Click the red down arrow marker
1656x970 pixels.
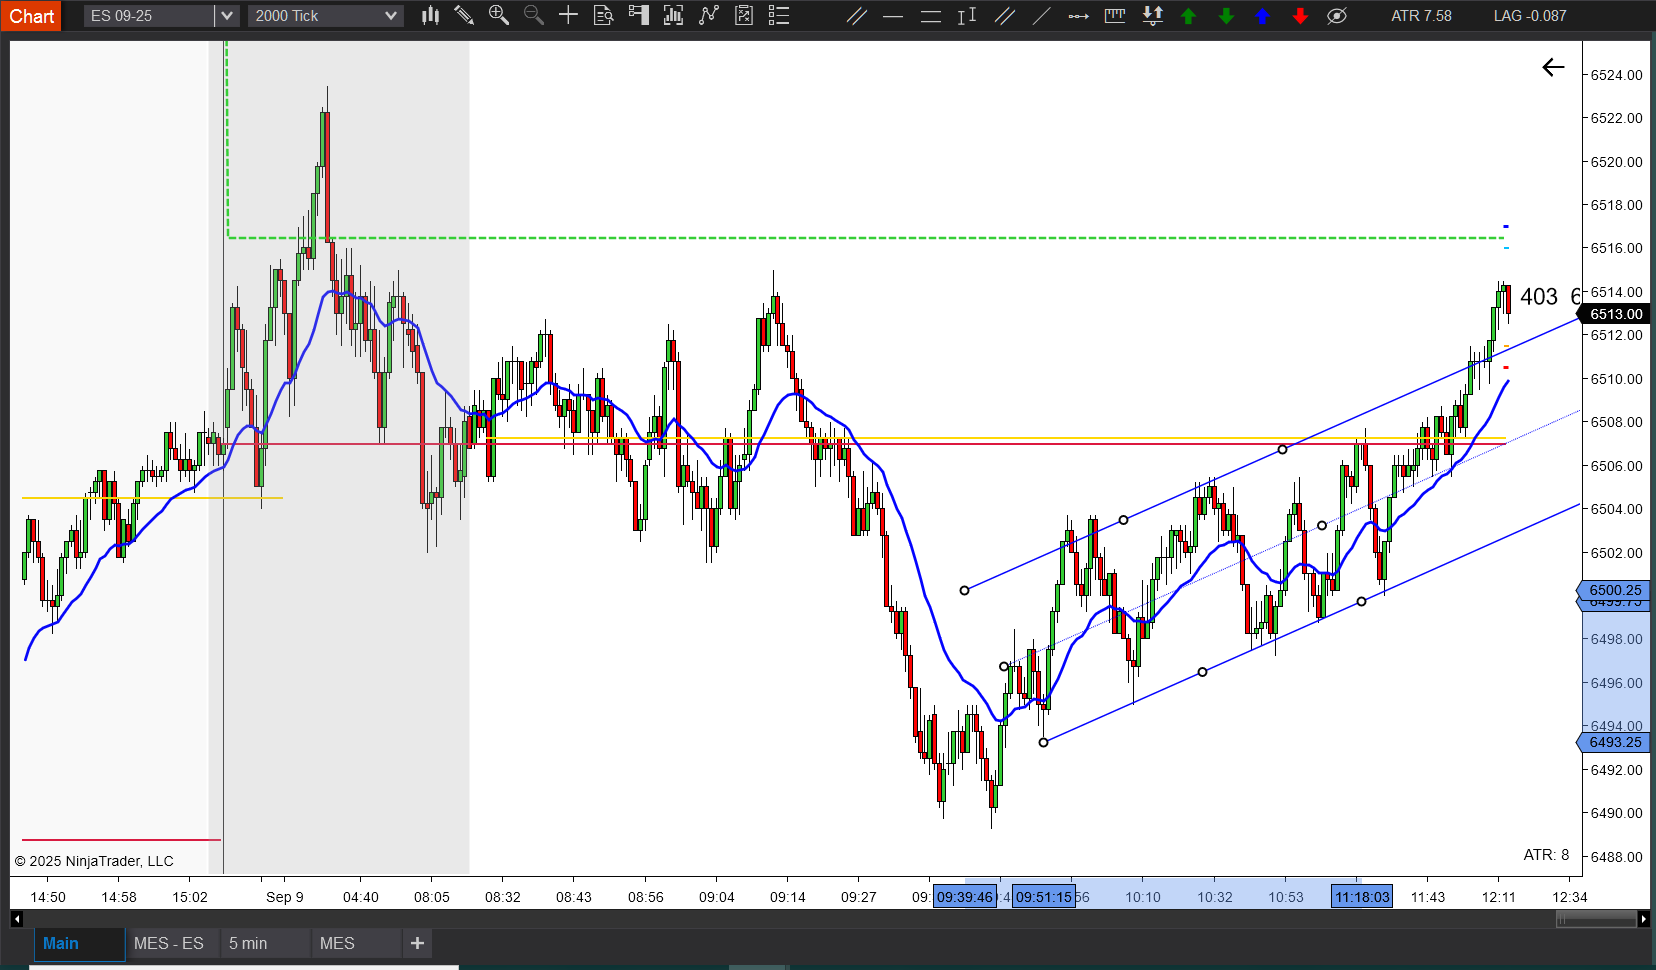pyautogui.click(x=1299, y=15)
